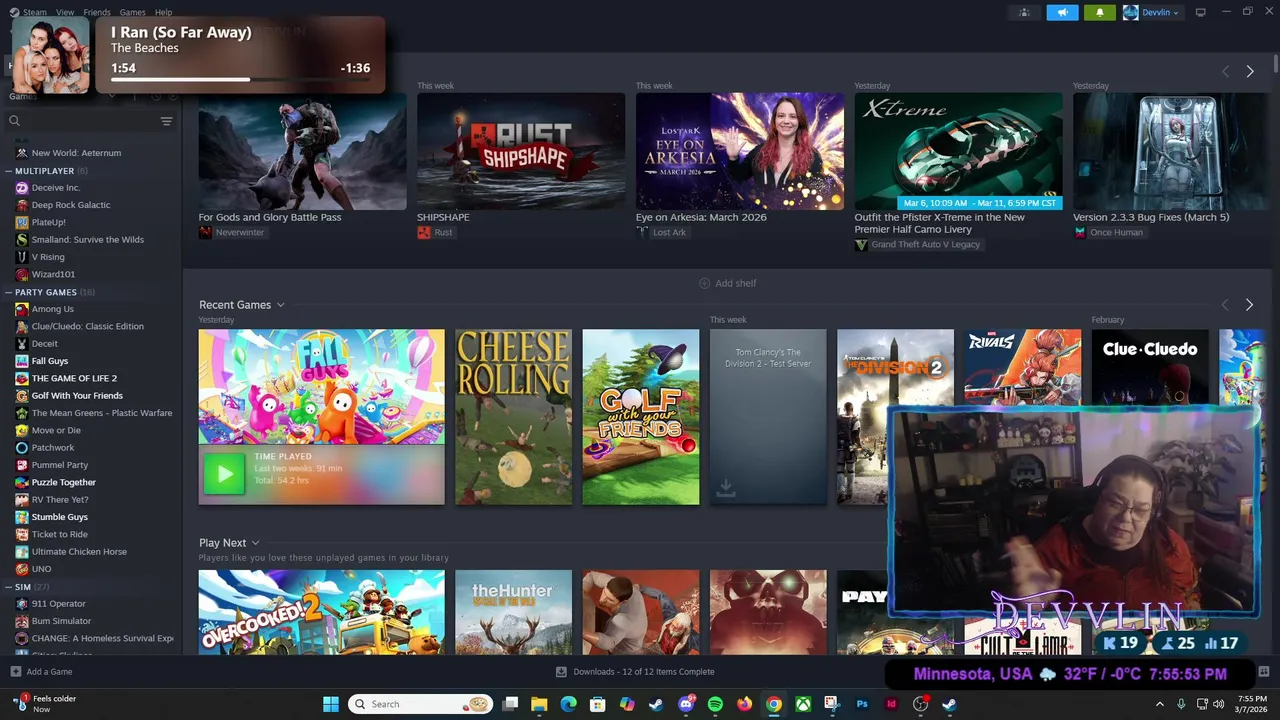Open the Cheese Rolling game cover
The height and width of the screenshot is (720, 1280).
pos(513,417)
